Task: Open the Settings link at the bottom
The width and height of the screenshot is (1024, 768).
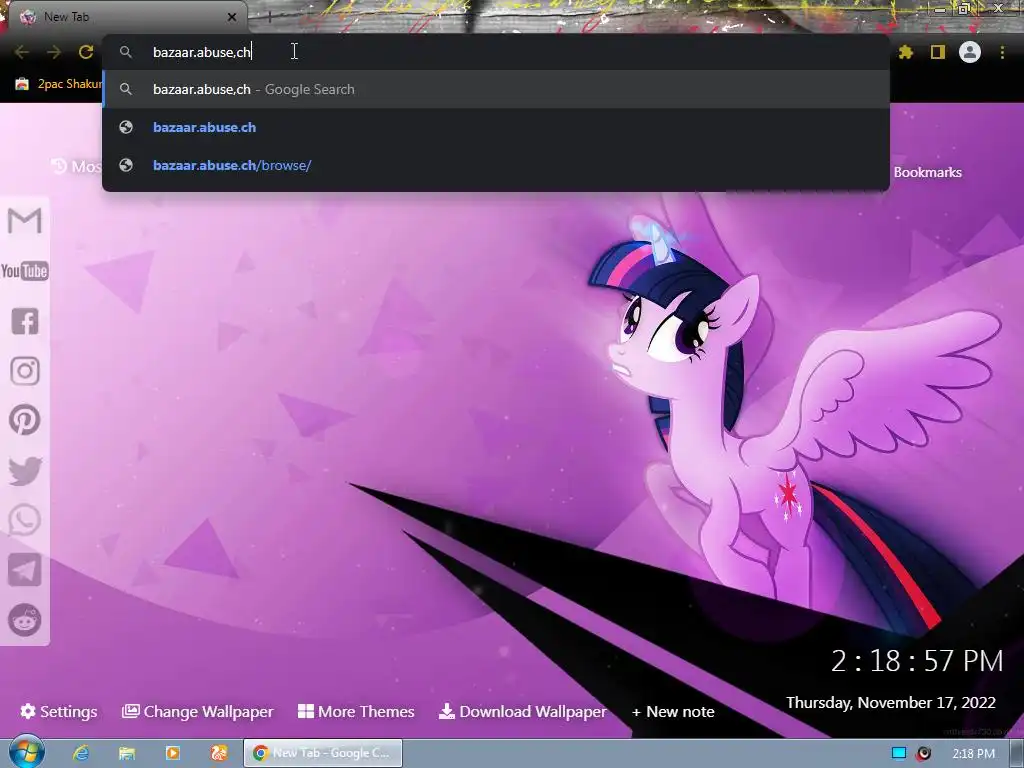Action: click(59, 711)
